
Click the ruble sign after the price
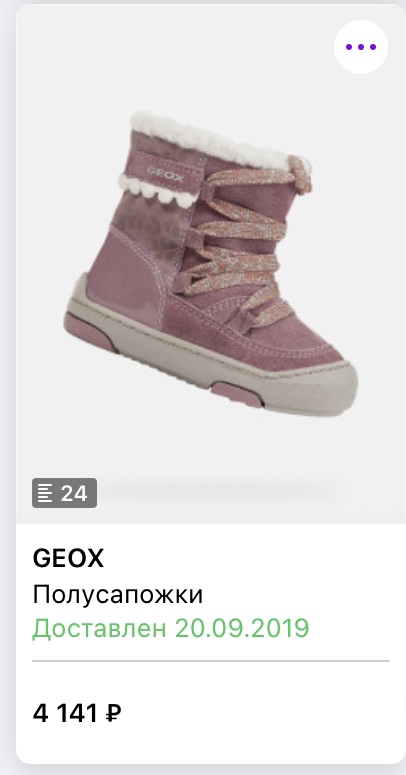[113, 713]
